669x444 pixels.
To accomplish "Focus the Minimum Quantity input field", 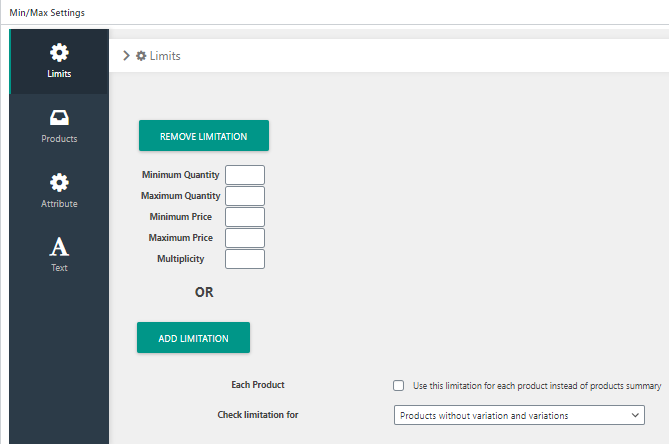I will click(x=245, y=175).
